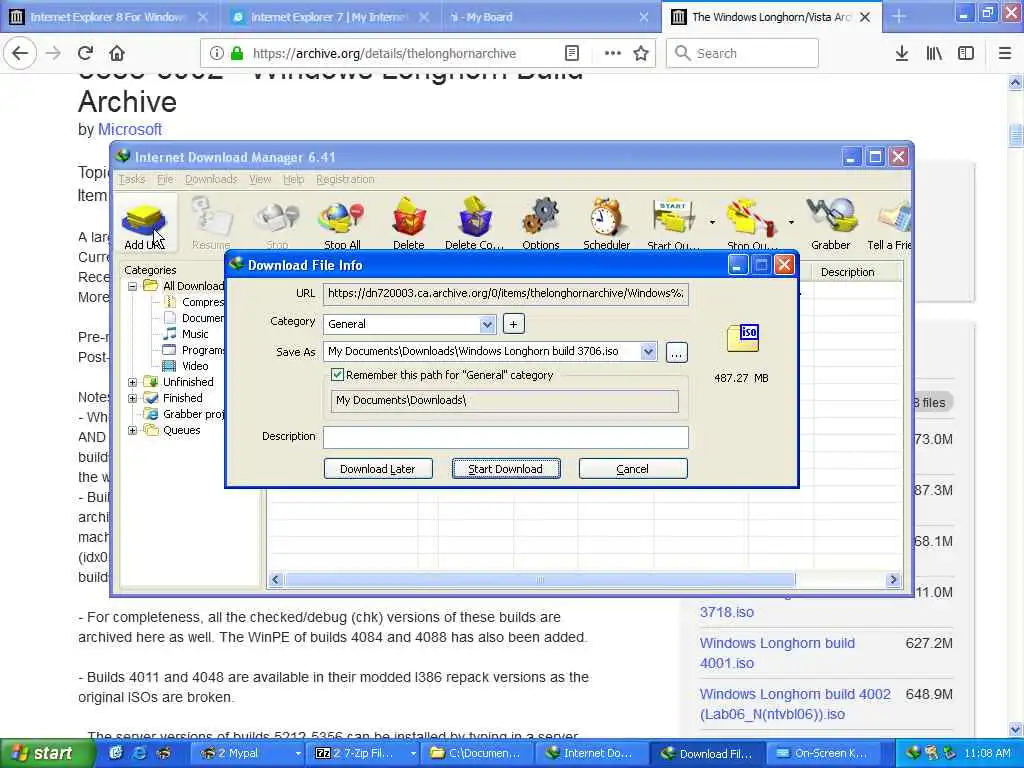Open the browser library icon

click(934, 53)
